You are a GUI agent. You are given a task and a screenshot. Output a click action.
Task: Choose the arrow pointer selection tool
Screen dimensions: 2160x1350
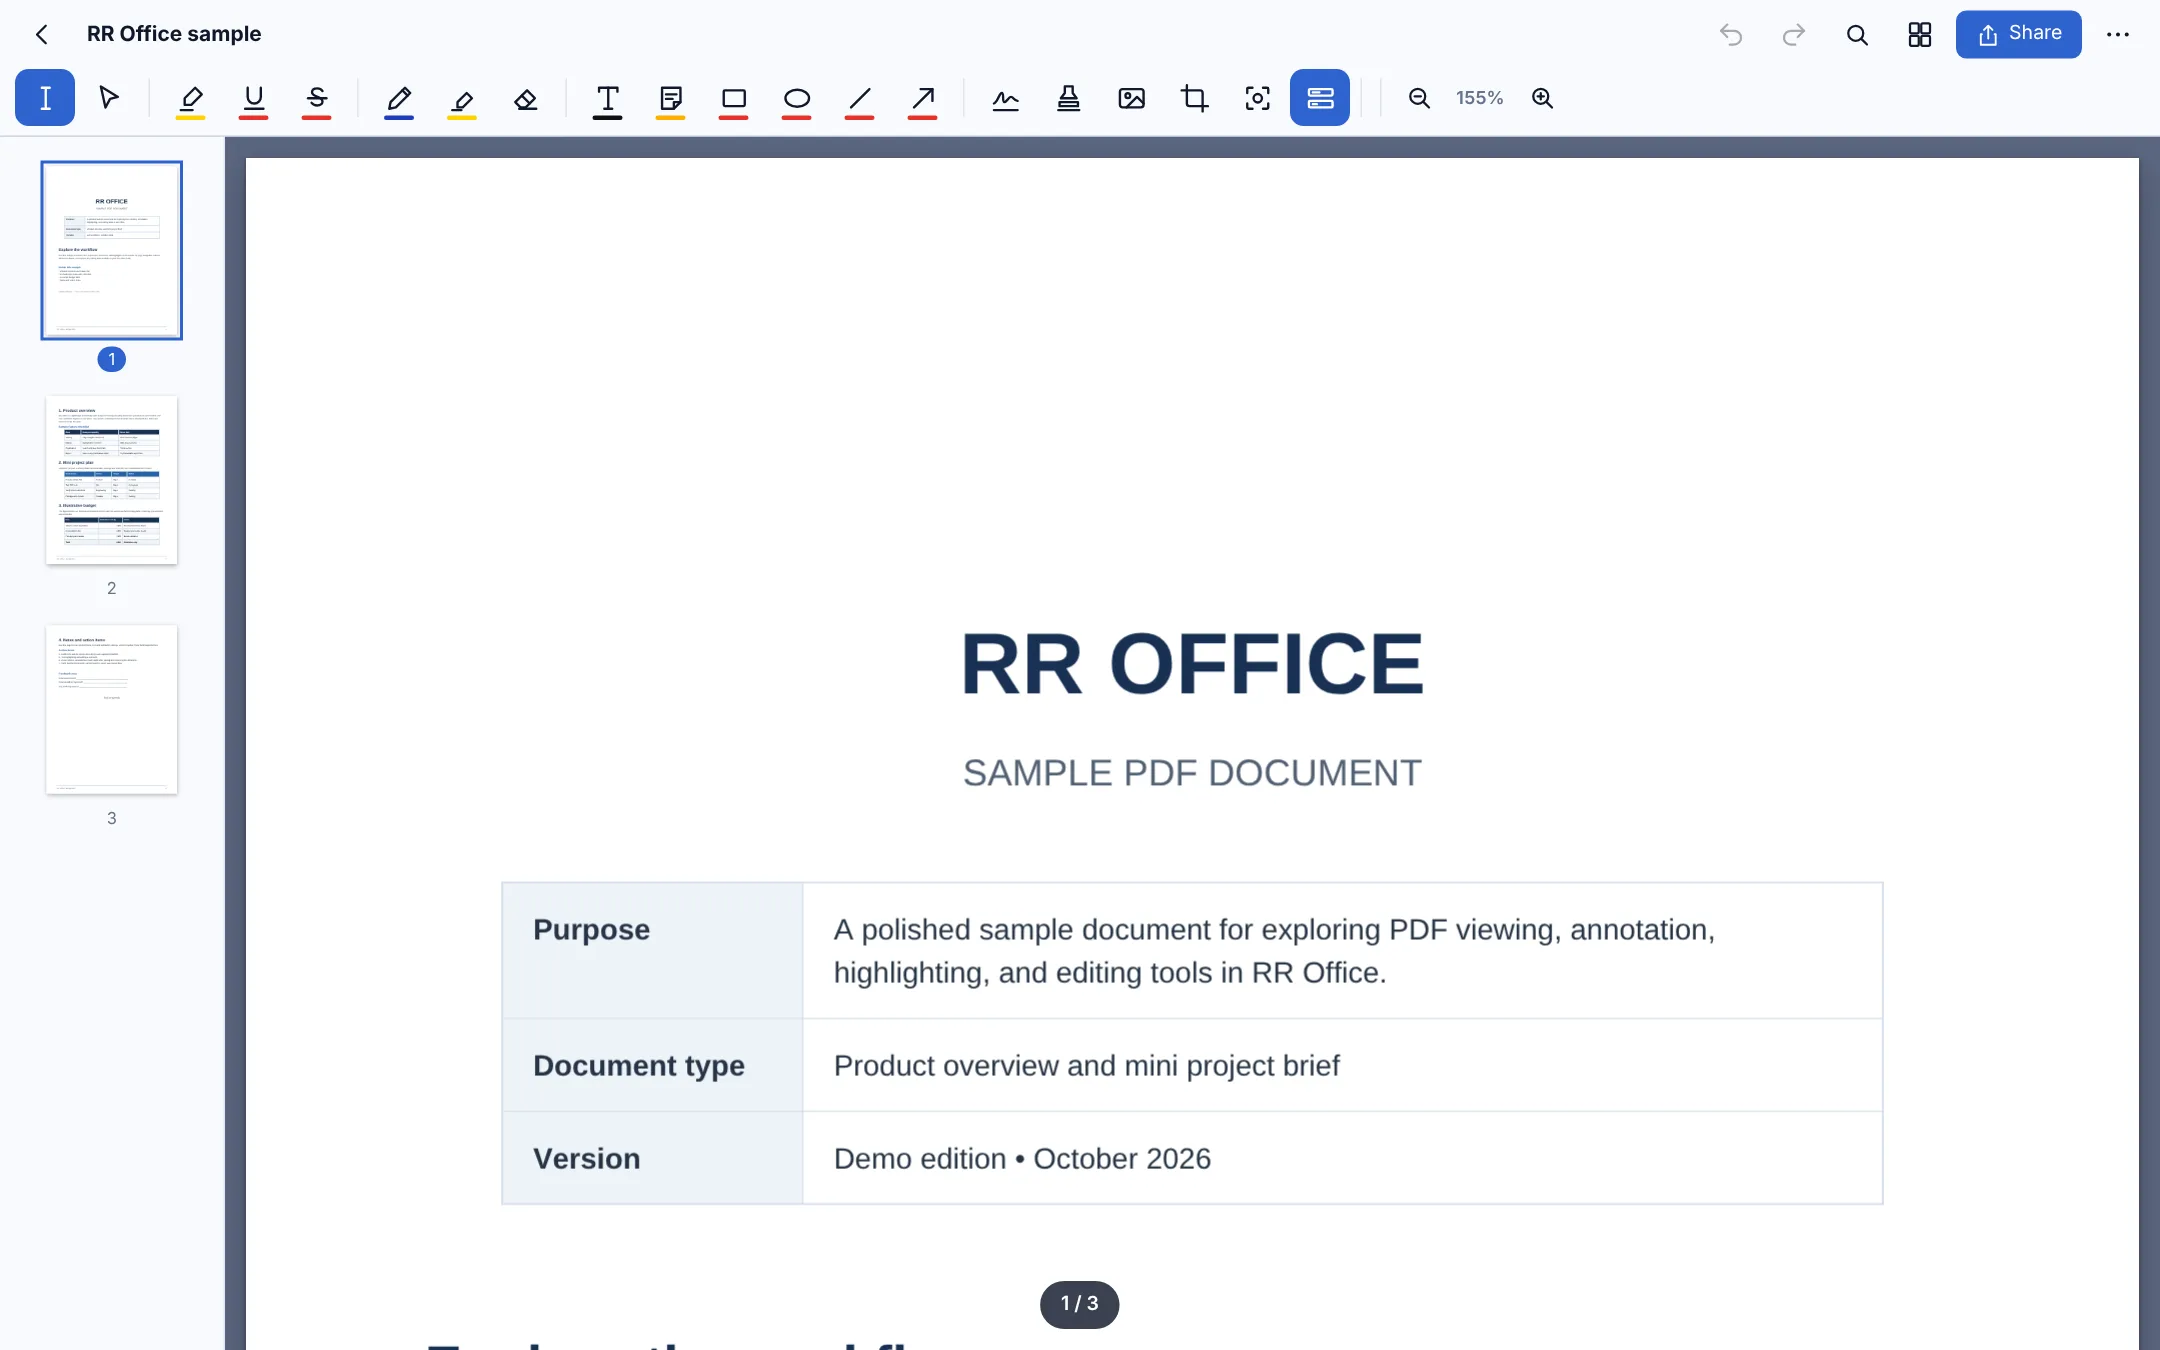coord(108,98)
